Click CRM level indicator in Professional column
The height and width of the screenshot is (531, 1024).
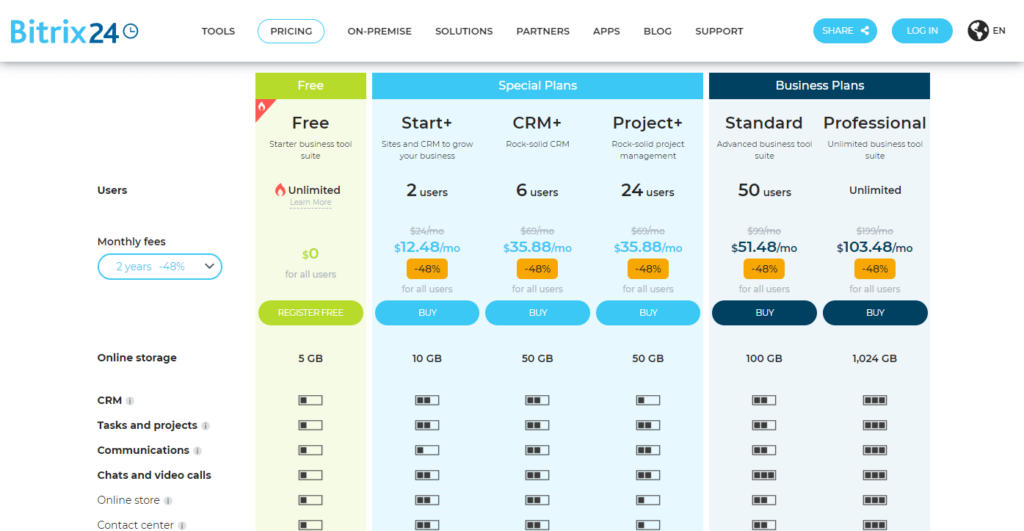pos(874,400)
